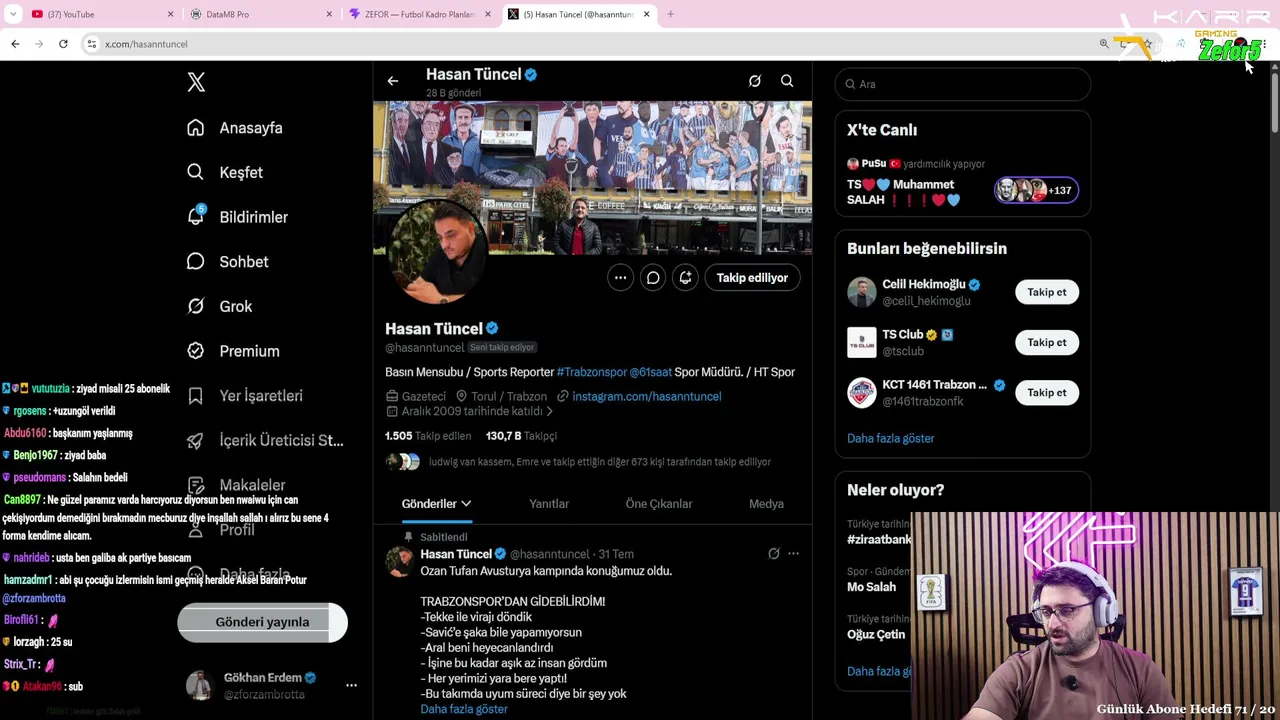This screenshot has height=720, width=1280.
Task: Open the Gökhan Erdem account menu dots
Action: click(351, 685)
